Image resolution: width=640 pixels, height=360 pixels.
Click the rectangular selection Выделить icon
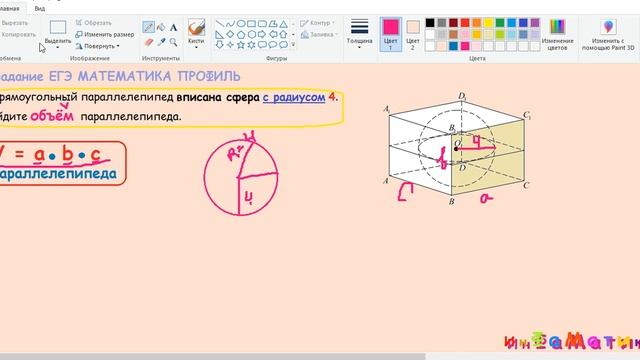coord(58,27)
